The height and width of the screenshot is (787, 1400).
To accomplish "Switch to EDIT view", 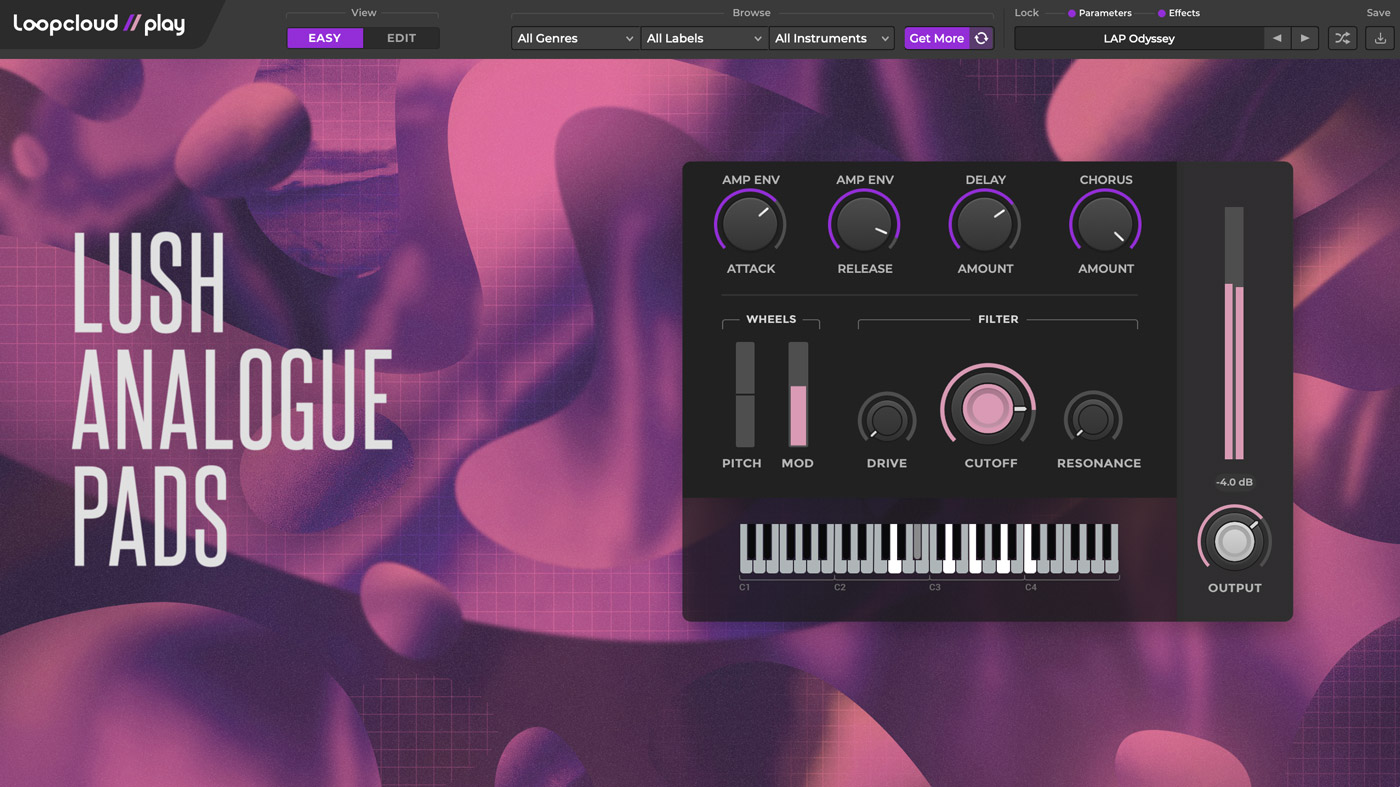I will [401, 38].
